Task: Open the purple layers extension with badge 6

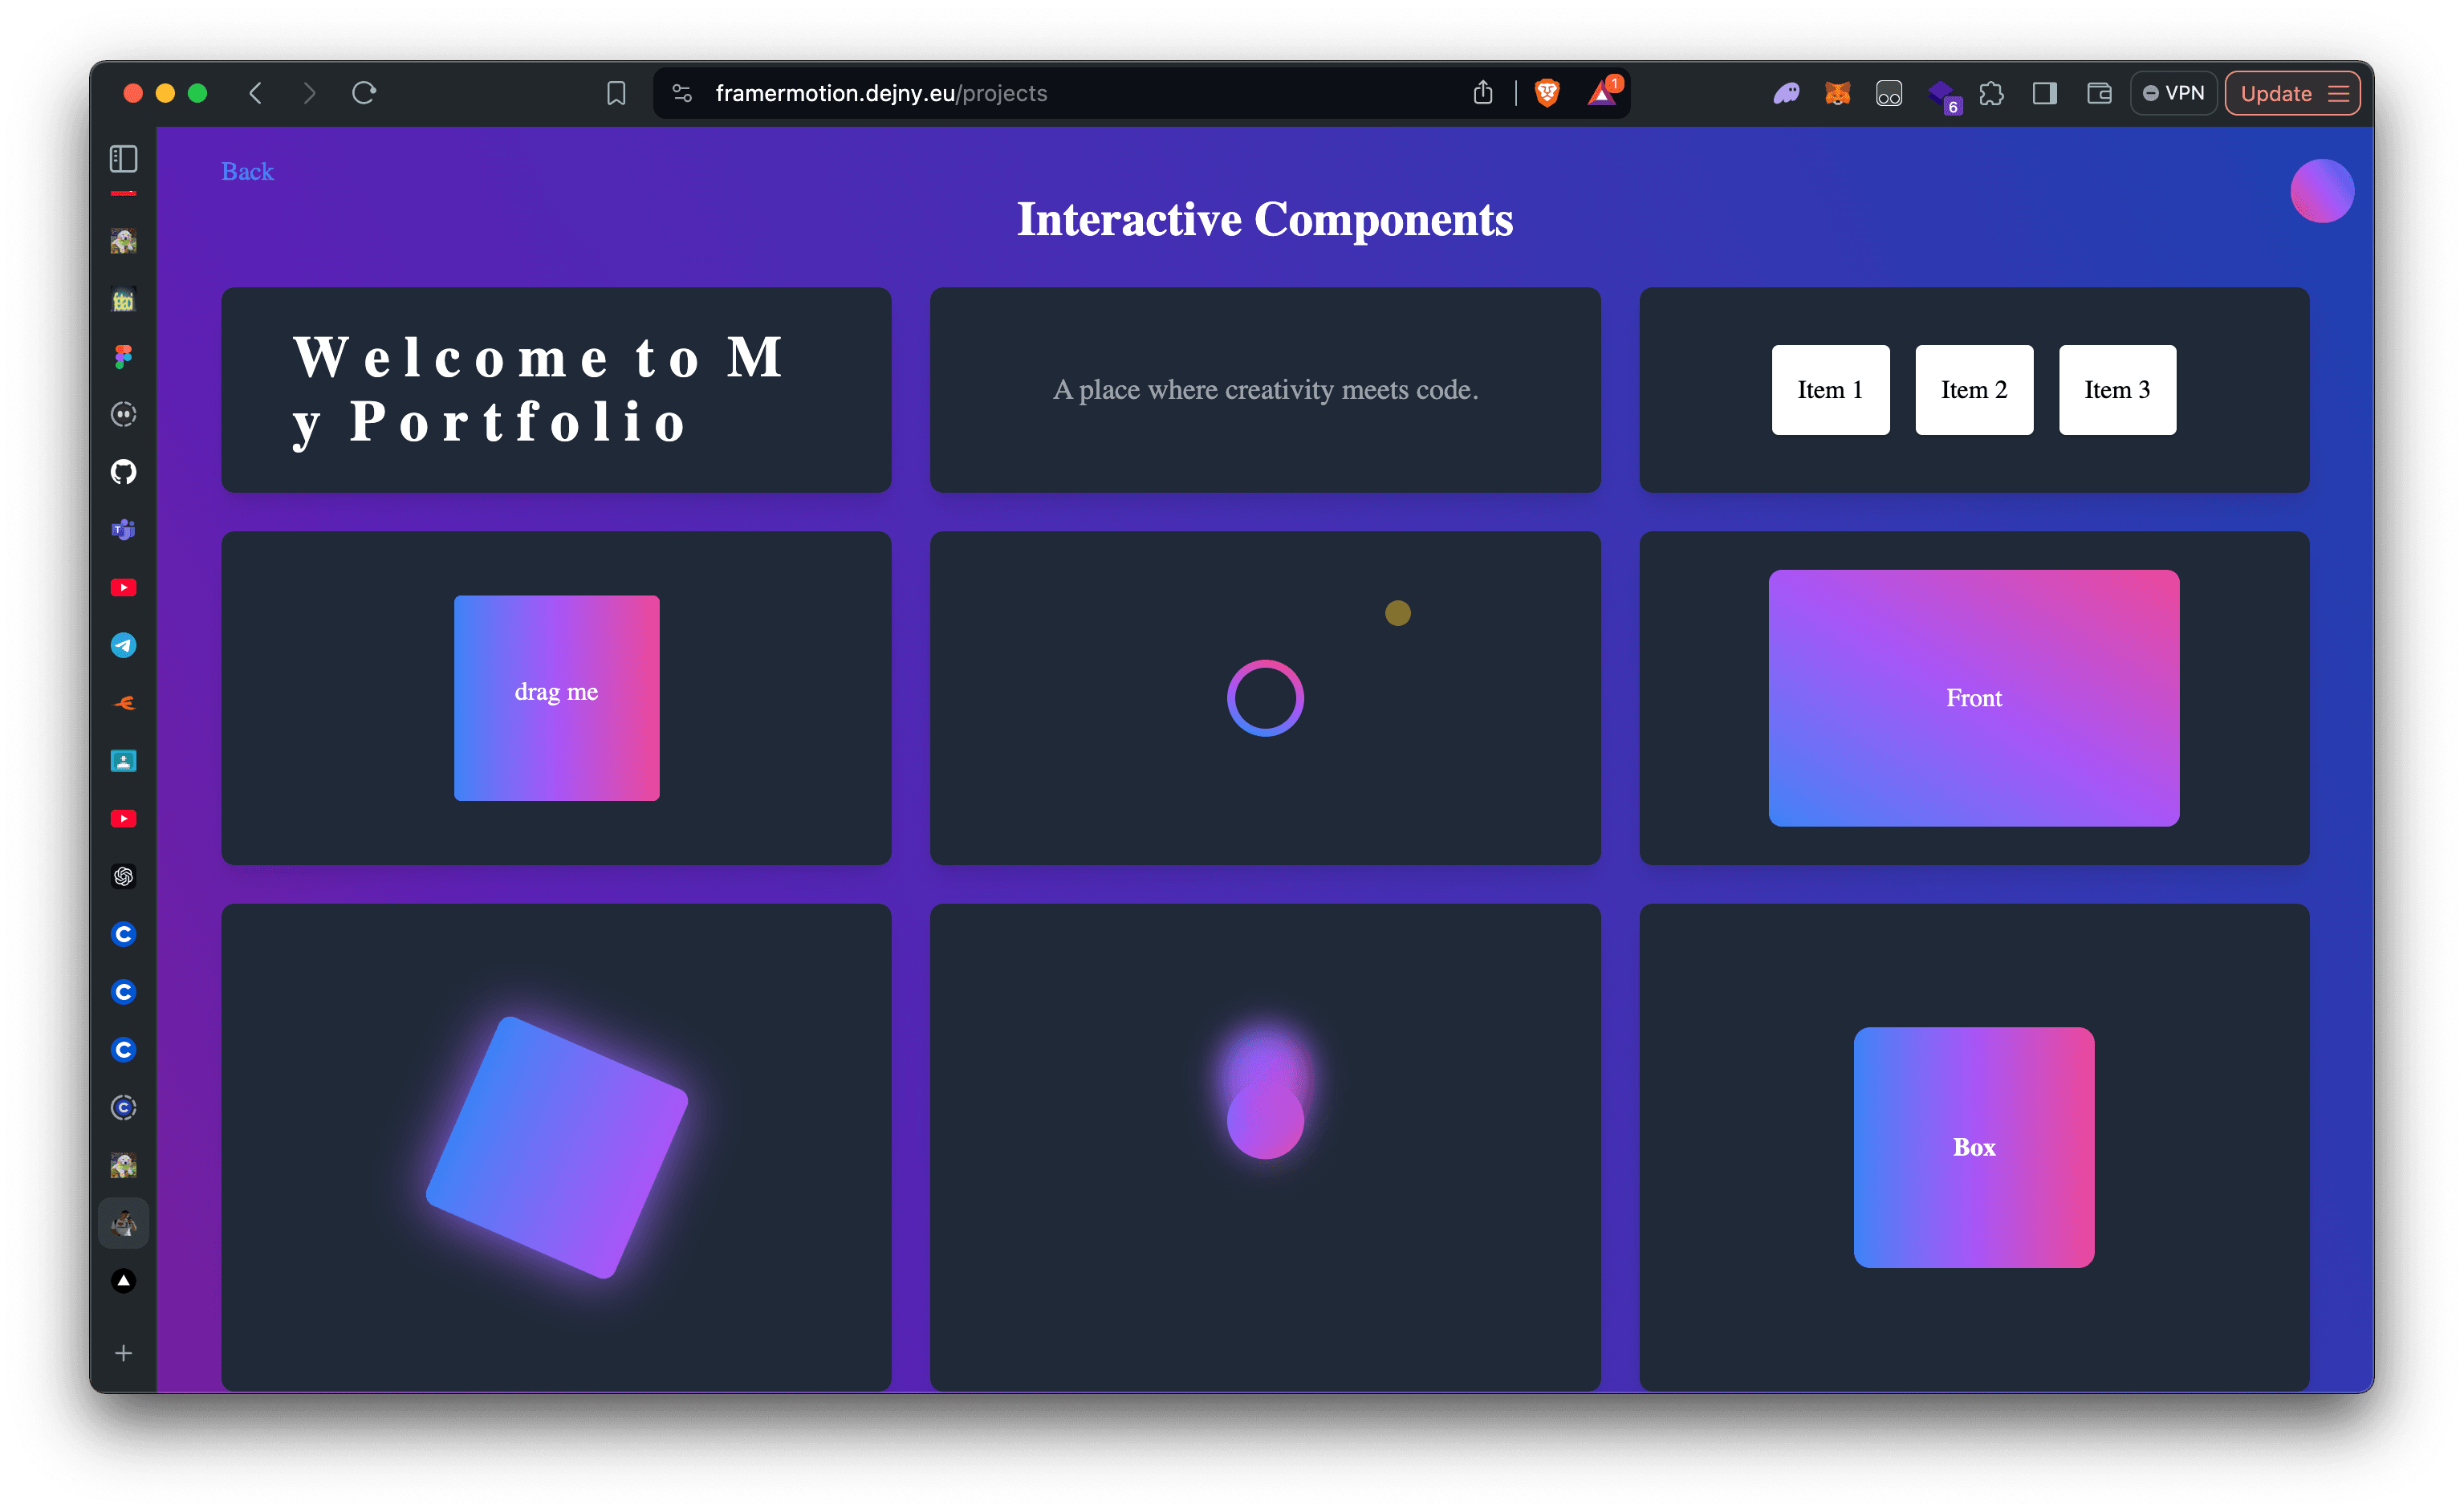Action: pyautogui.click(x=1942, y=95)
